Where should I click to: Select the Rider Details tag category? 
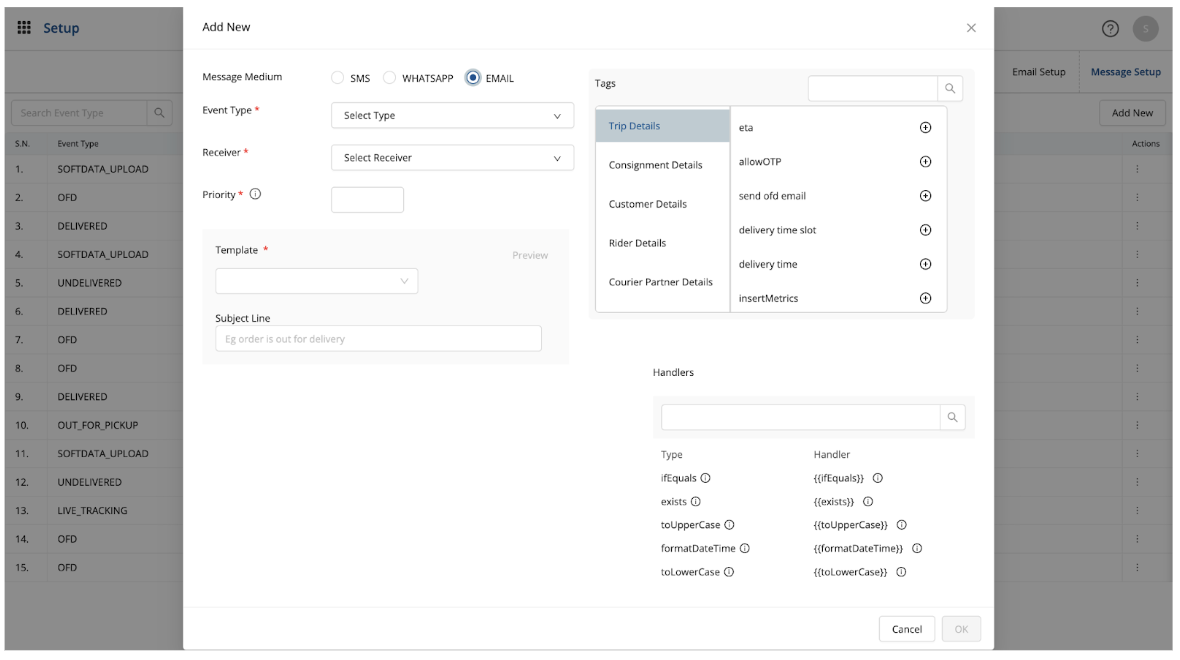coord(637,243)
